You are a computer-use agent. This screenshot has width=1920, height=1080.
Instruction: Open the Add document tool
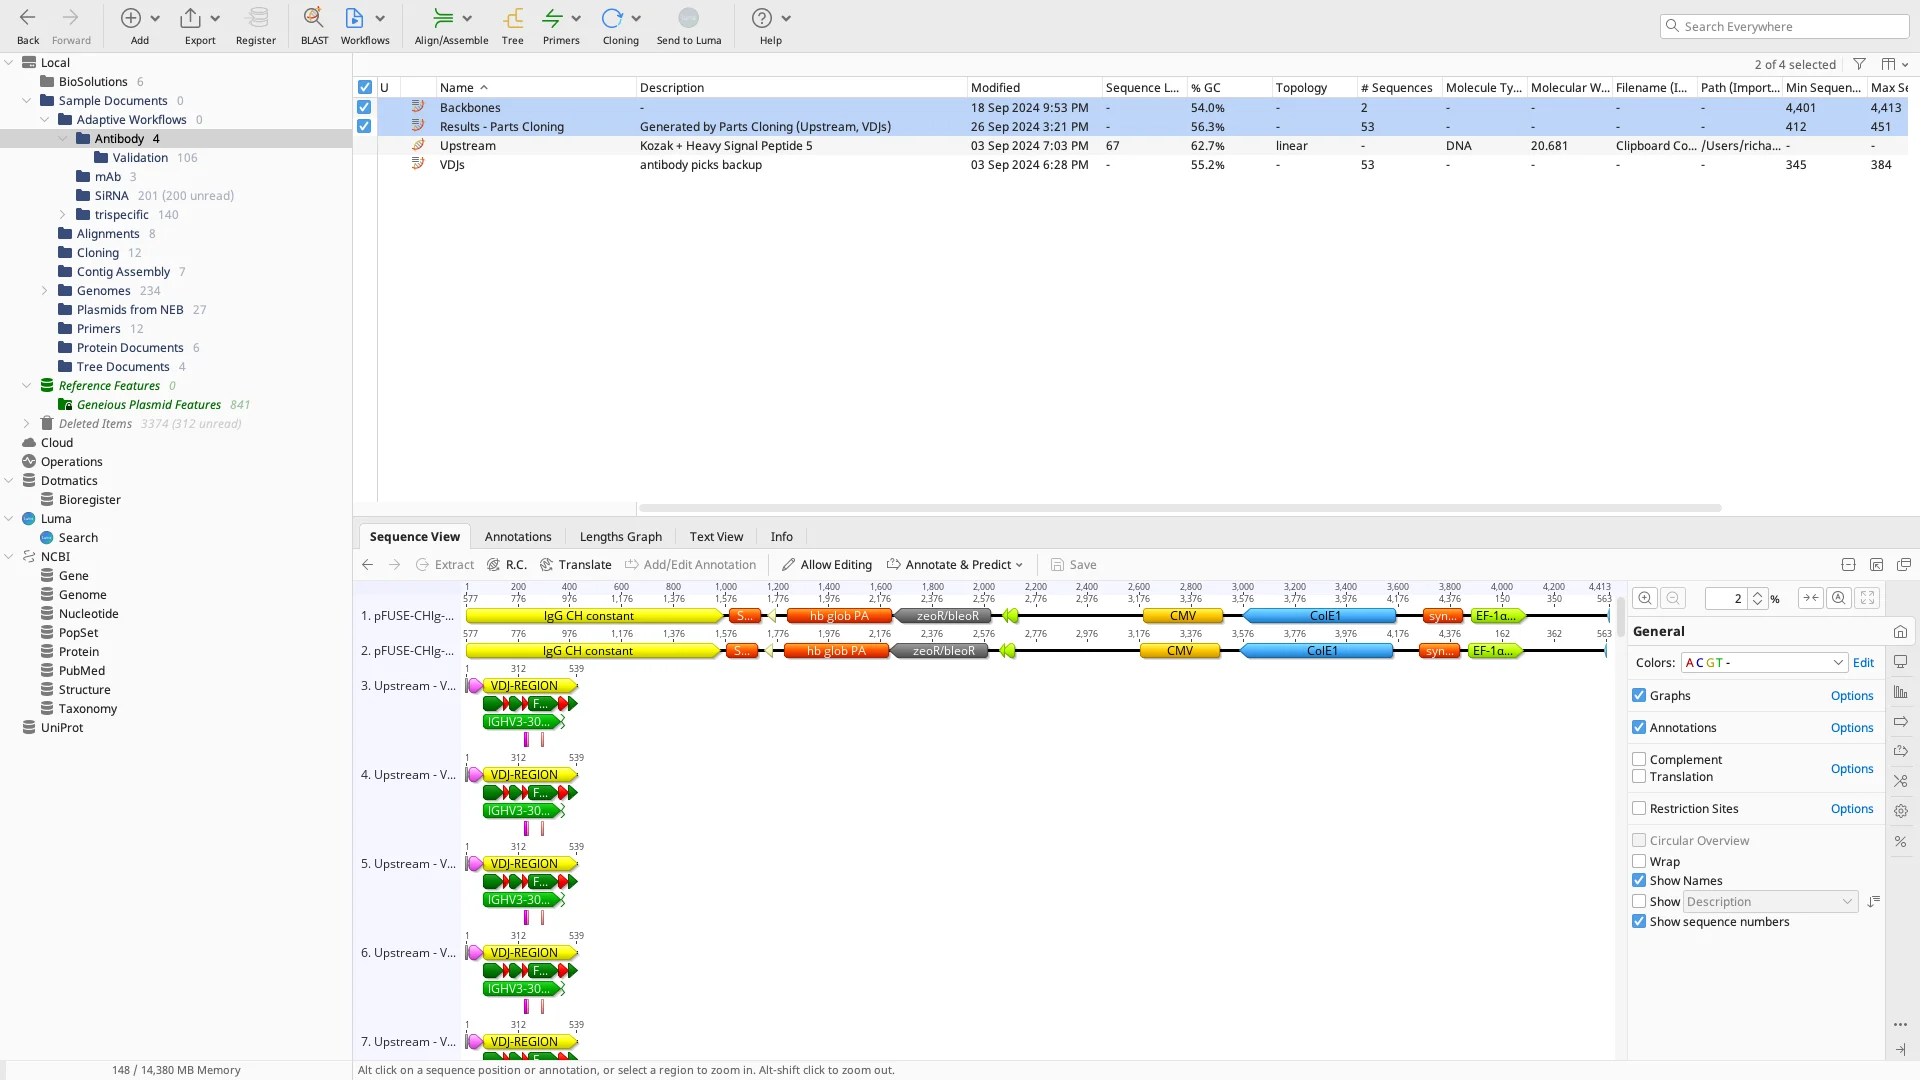131,18
